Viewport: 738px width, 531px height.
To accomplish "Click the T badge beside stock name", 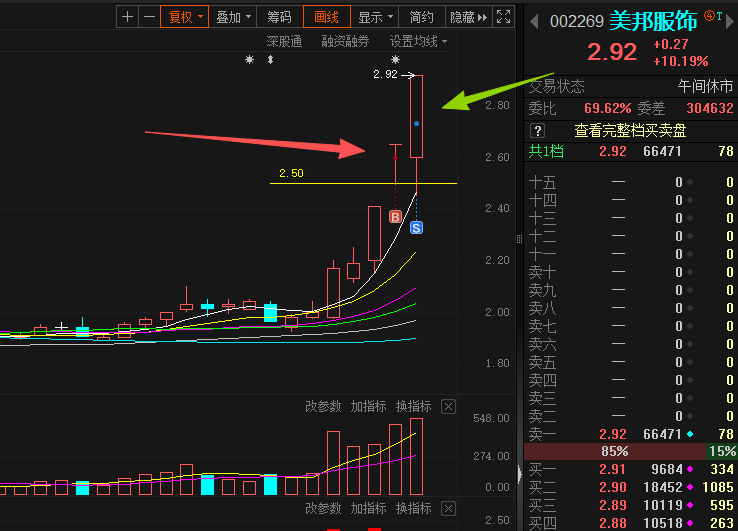I will click(719, 16).
